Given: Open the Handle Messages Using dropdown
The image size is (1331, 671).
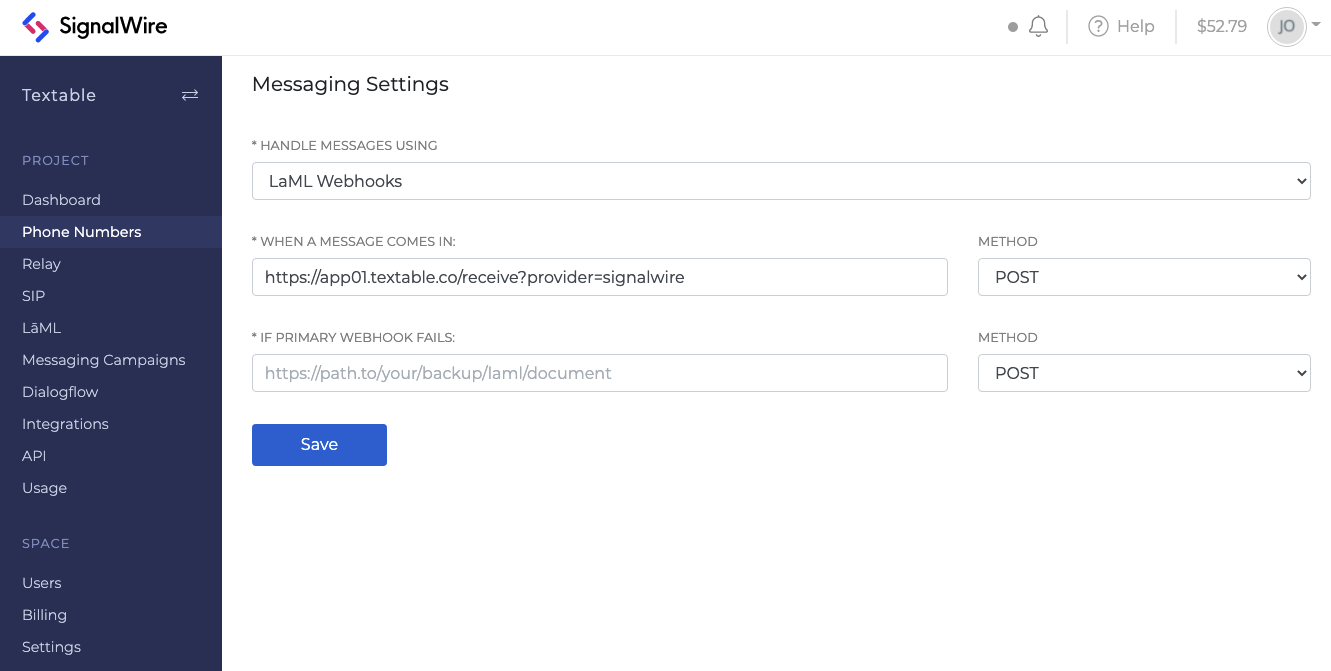Looking at the screenshot, I should [781, 181].
